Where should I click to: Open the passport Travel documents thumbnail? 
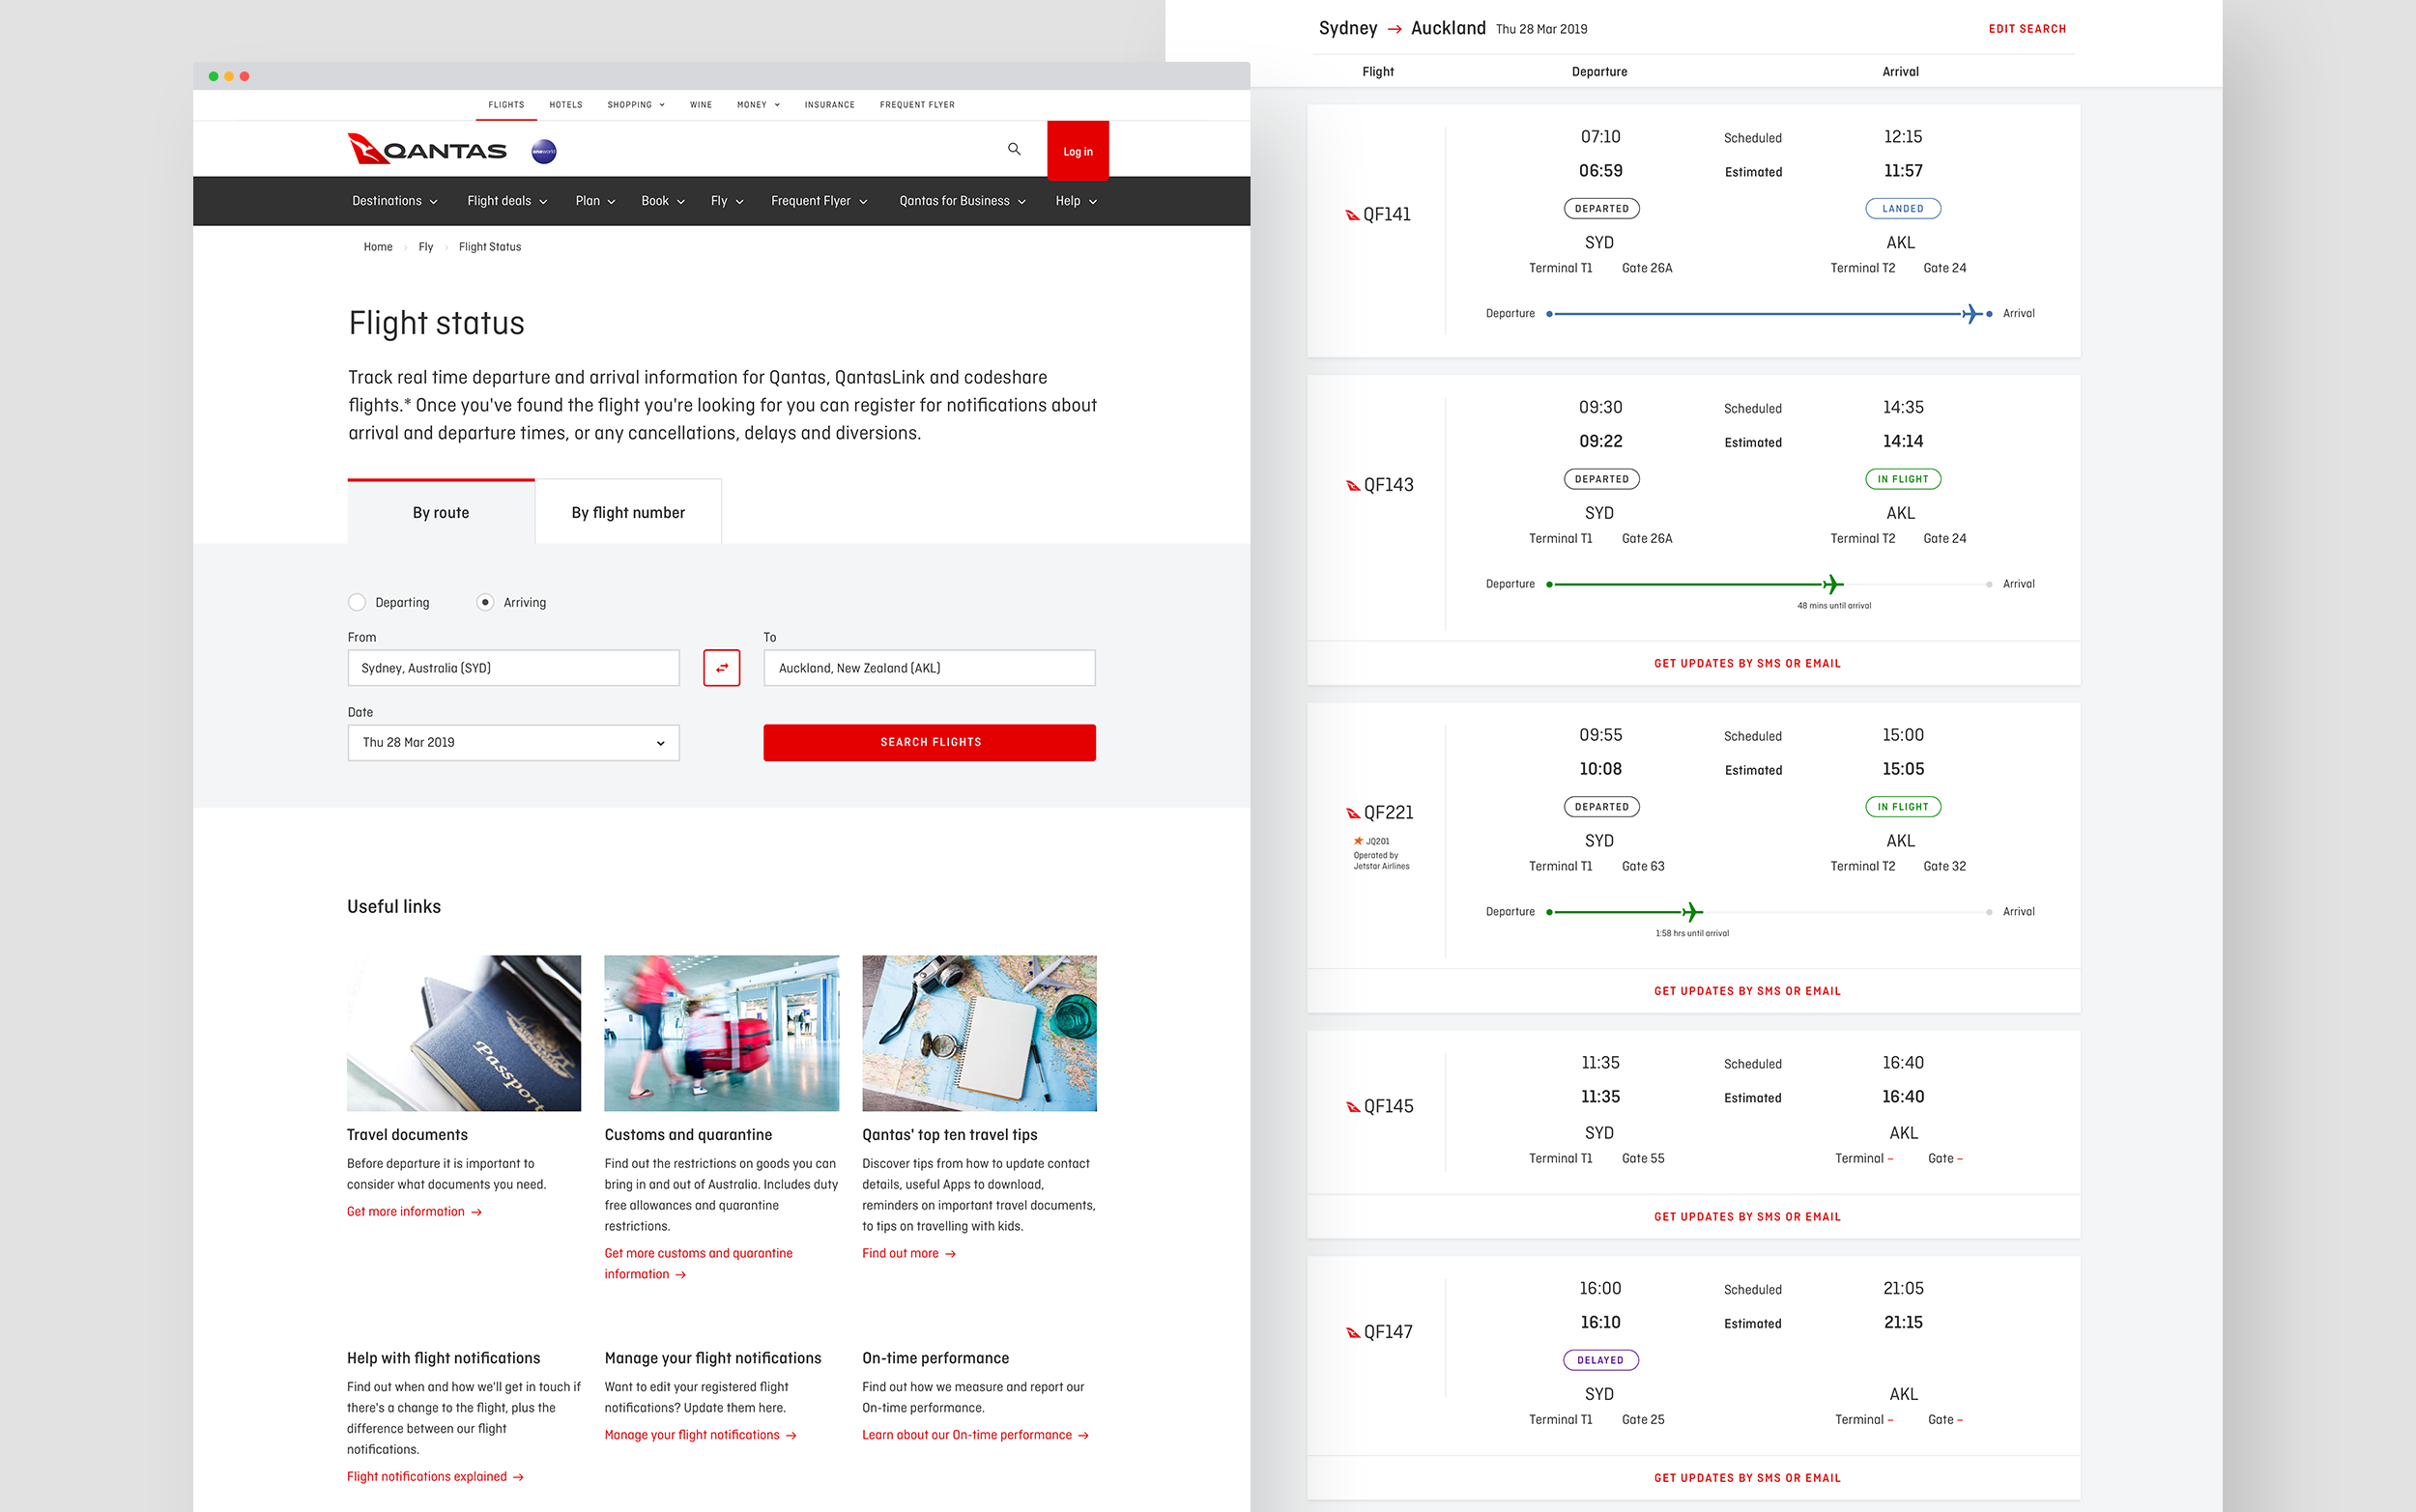point(464,1033)
